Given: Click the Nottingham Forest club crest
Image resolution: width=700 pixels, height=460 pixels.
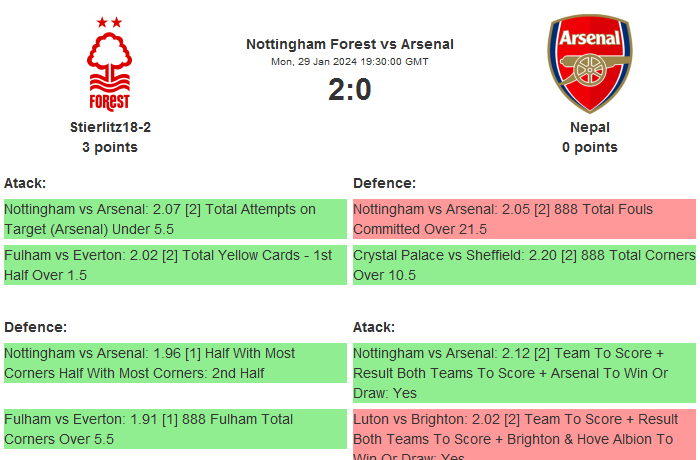Looking at the screenshot, I should [109, 63].
